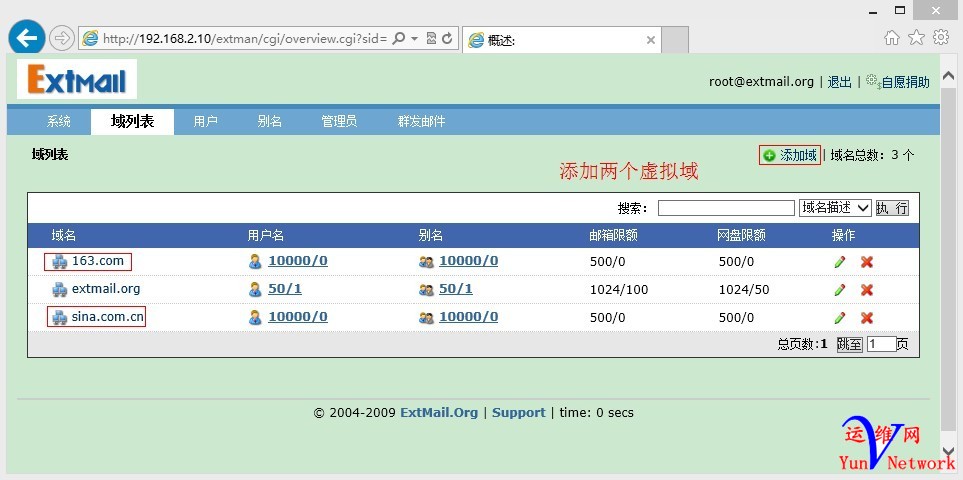Click the address bar search magnifier

pyautogui.click(x=399, y=38)
